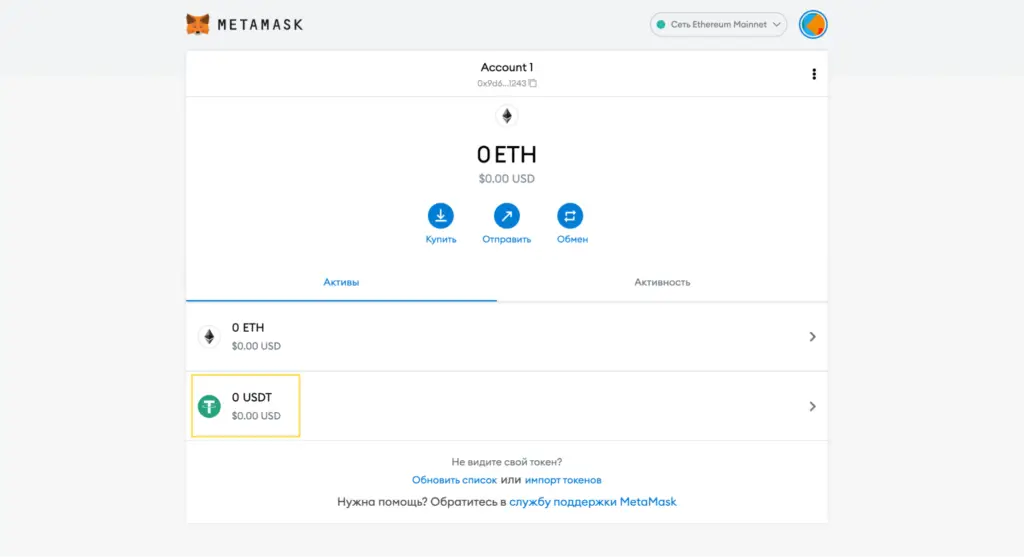This screenshot has width=1024, height=557.
Task: Click the Обмен swap icon button
Action: point(571,215)
